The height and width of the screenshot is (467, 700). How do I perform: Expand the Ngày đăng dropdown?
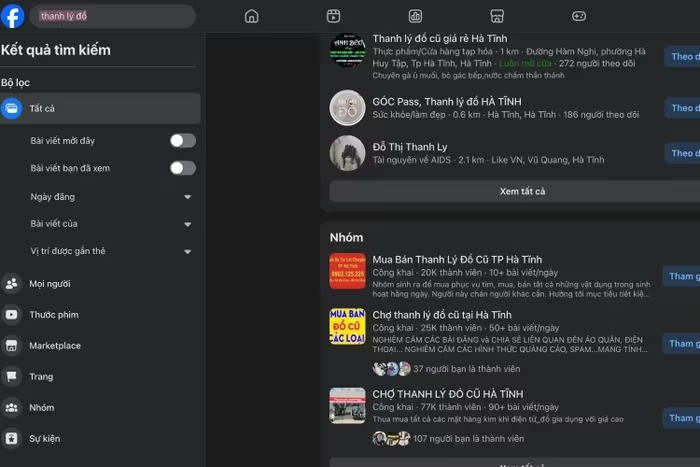click(x=188, y=197)
